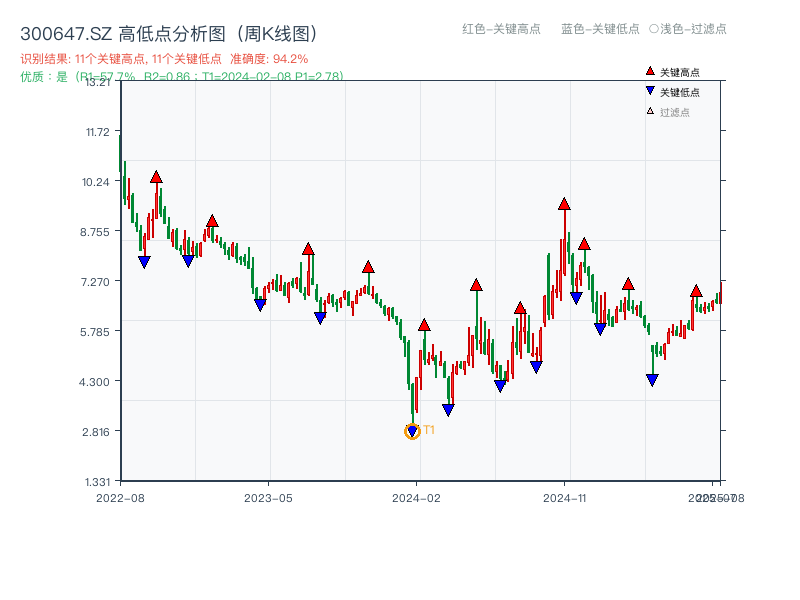Click the blue low marker near 3.5 after T1

tap(448, 410)
